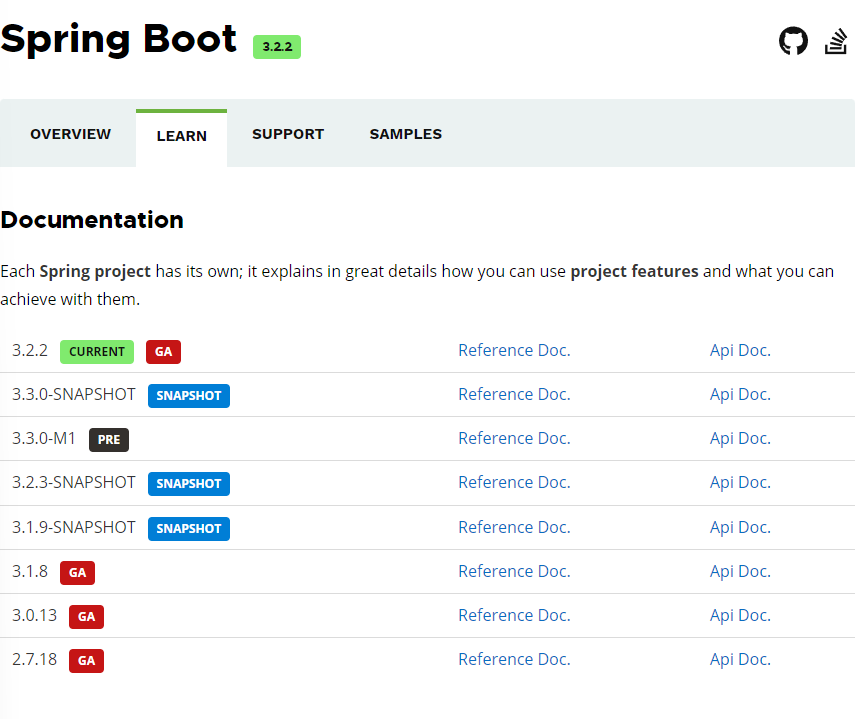Open Reference Doc. for 3.3.0-SNAPSHOT

[514, 394]
